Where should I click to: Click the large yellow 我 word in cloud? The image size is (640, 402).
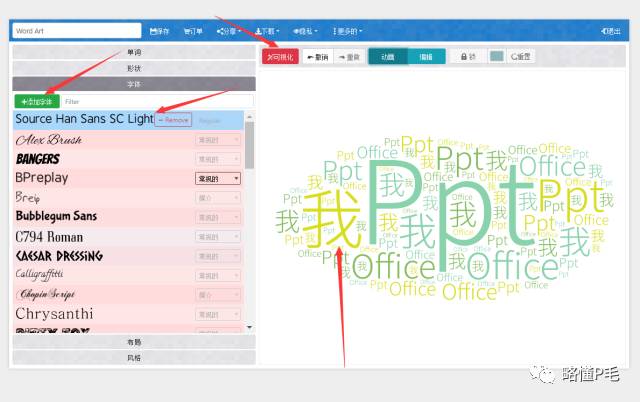[x=332, y=220]
